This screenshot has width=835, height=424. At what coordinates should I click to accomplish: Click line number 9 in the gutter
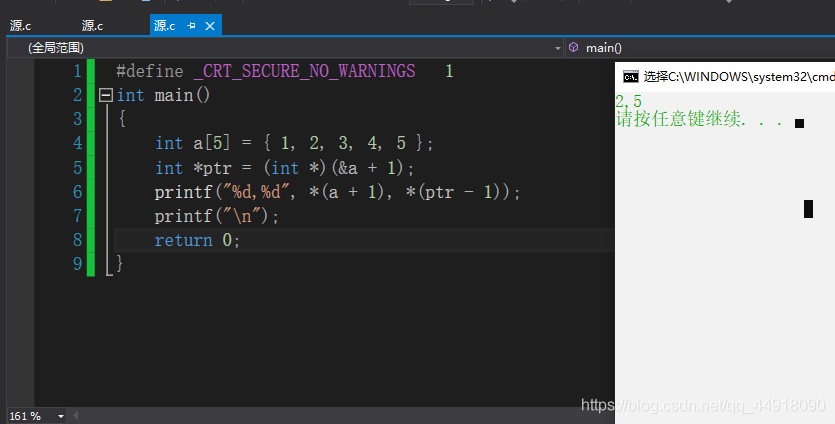coord(78,263)
